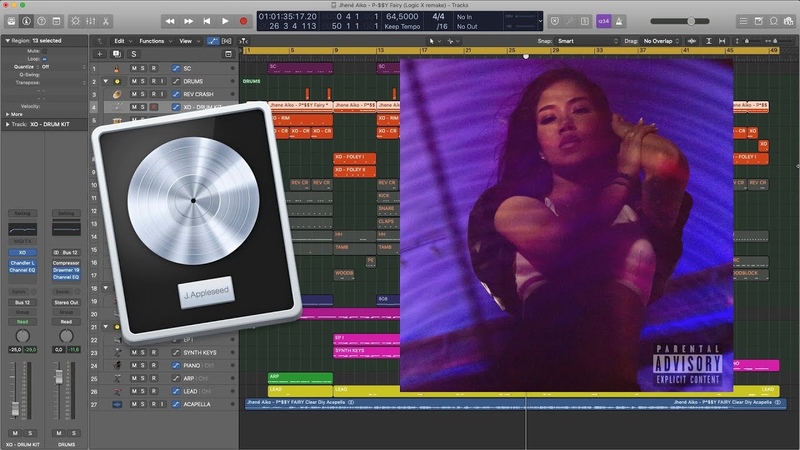Go to beginning with transport button
The width and height of the screenshot is (800, 450).
click(x=207, y=21)
